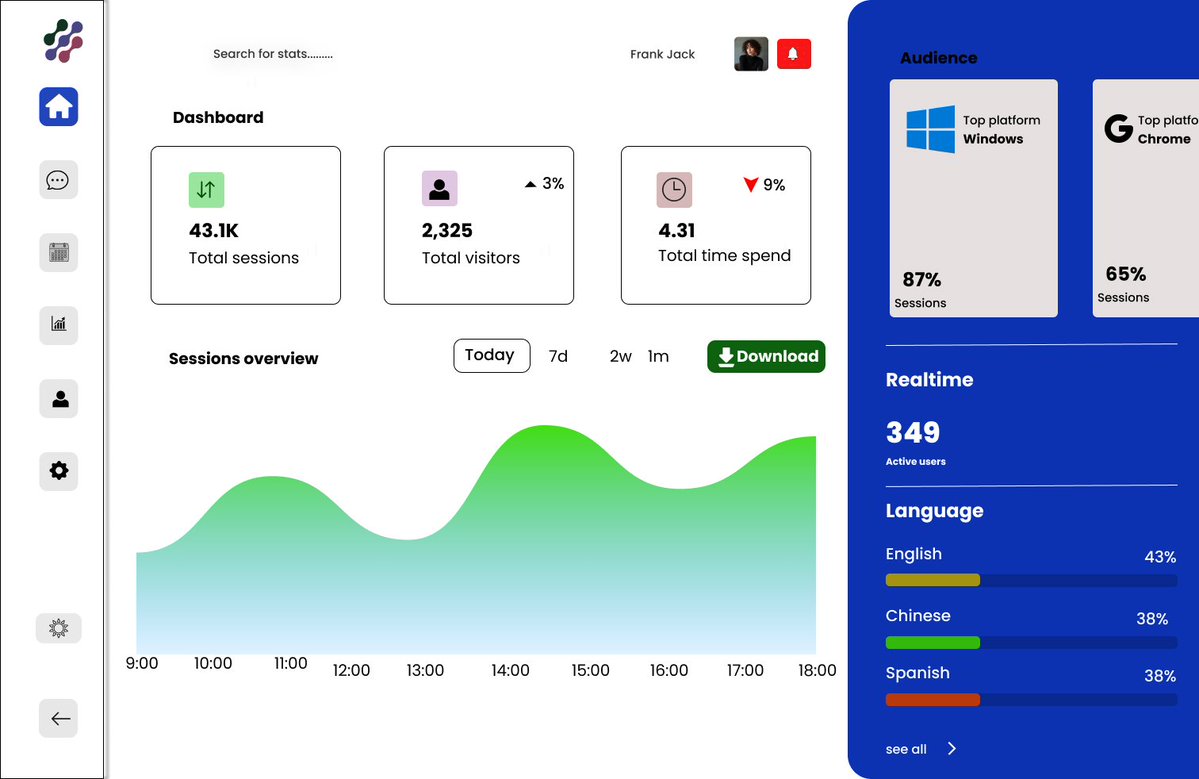Click the Frank Jack username
Image resolution: width=1199 pixels, height=779 pixels.
662,54
